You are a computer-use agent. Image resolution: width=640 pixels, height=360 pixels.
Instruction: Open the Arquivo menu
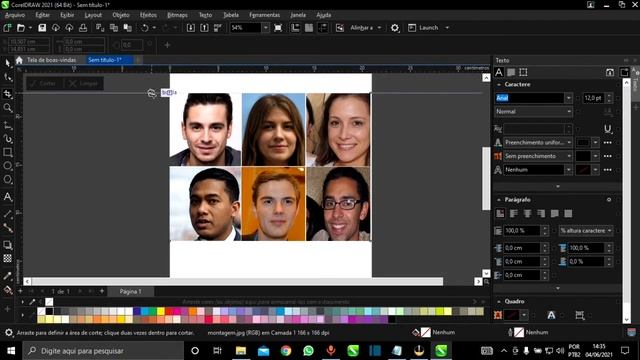(x=15, y=15)
